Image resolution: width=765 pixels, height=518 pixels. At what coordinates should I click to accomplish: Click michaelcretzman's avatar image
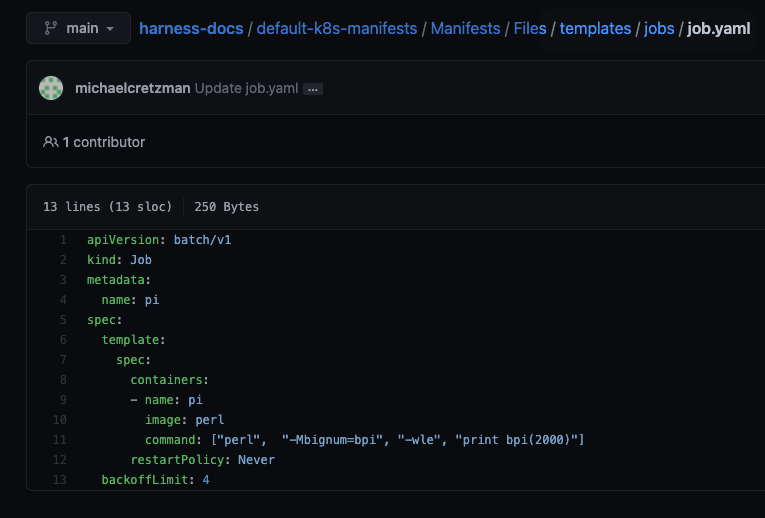pyautogui.click(x=51, y=88)
